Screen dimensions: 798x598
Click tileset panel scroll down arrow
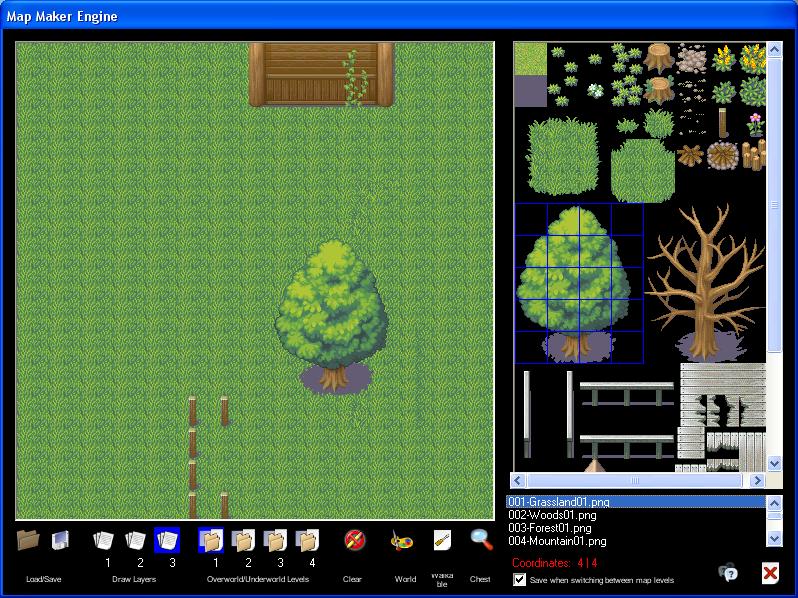point(774,463)
